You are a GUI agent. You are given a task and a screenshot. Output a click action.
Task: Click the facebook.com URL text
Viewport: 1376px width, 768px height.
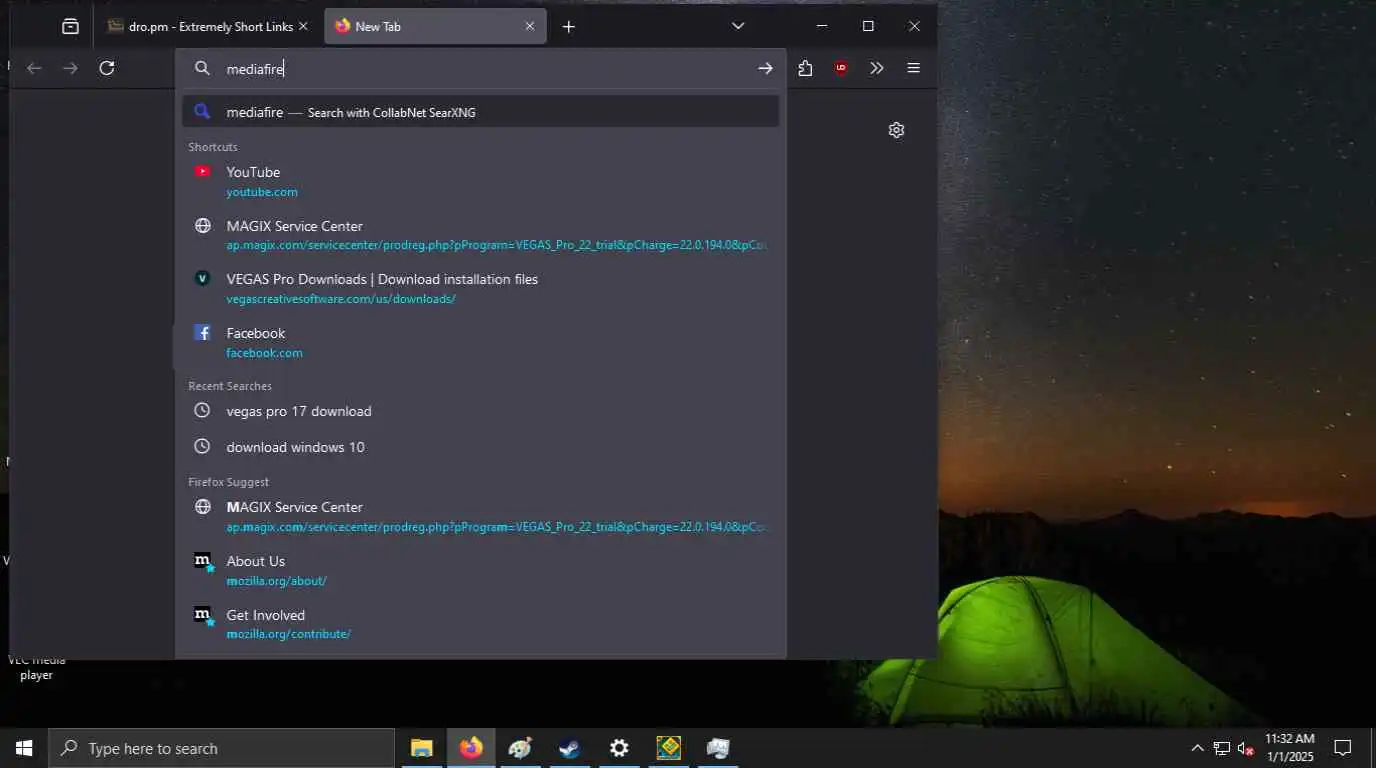[264, 353]
